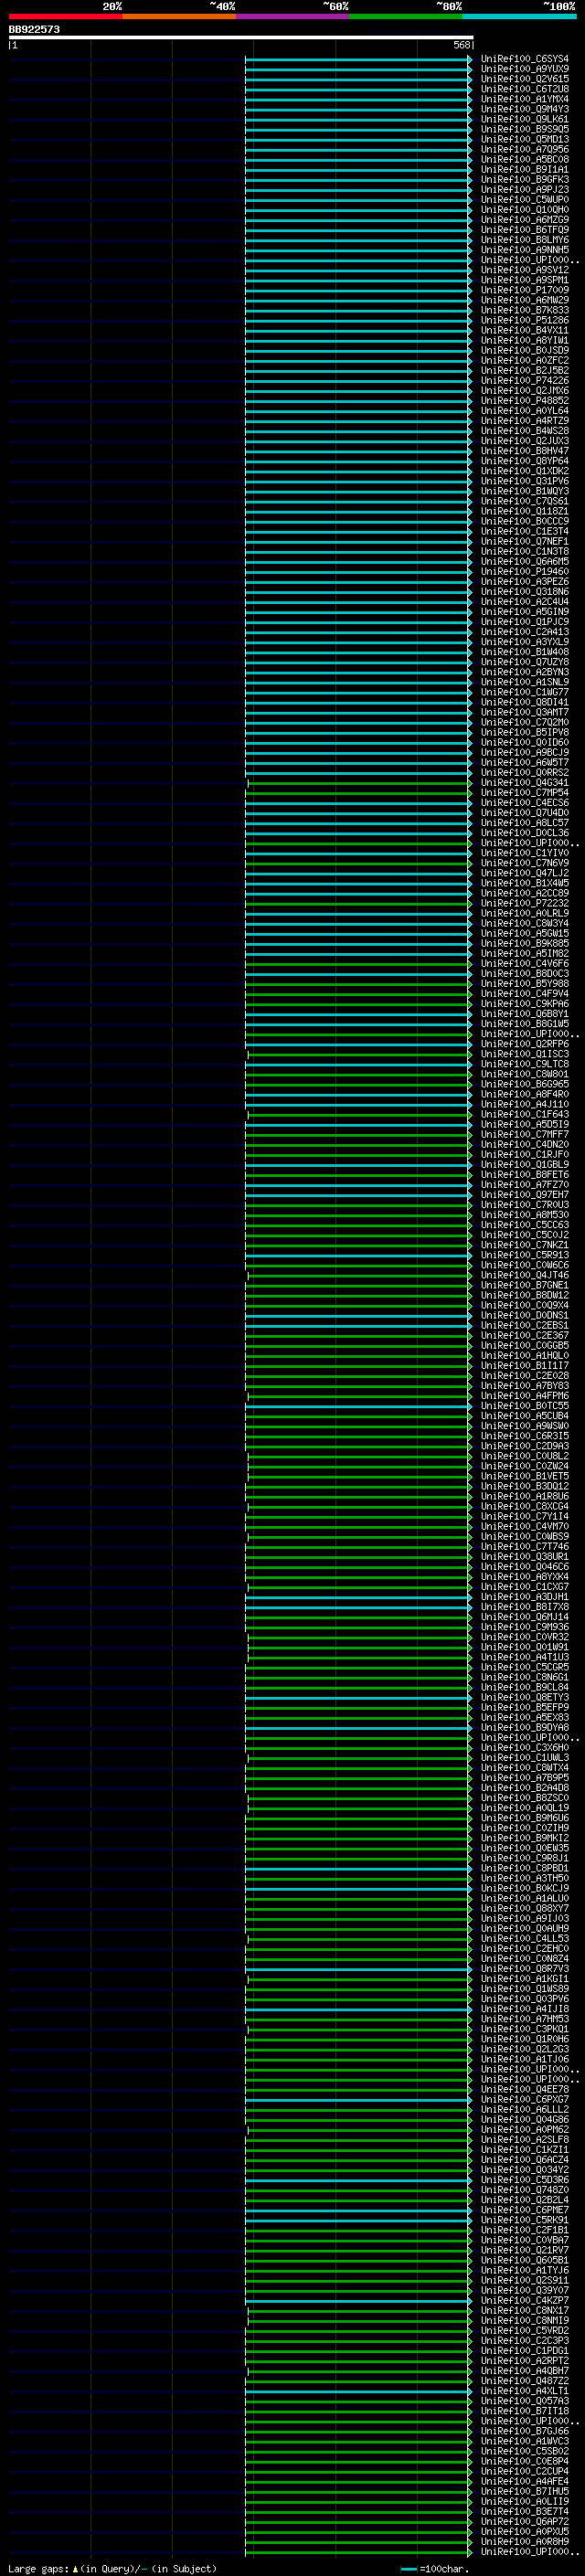Screen dimensions: 585x2576
Task: Select hit UniRef100_C7R0U3
Action: point(525,1204)
